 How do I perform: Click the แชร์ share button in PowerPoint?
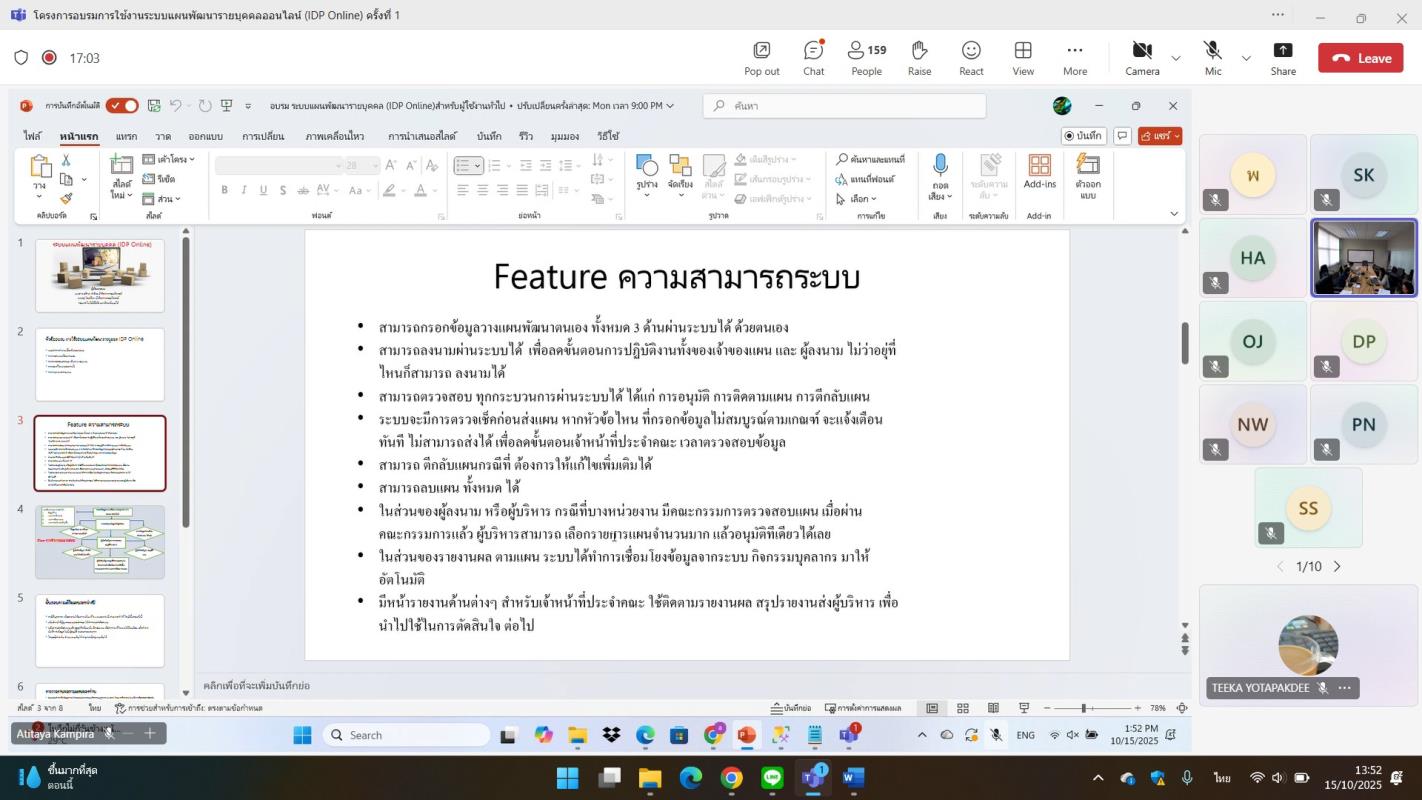(x=1159, y=136)
